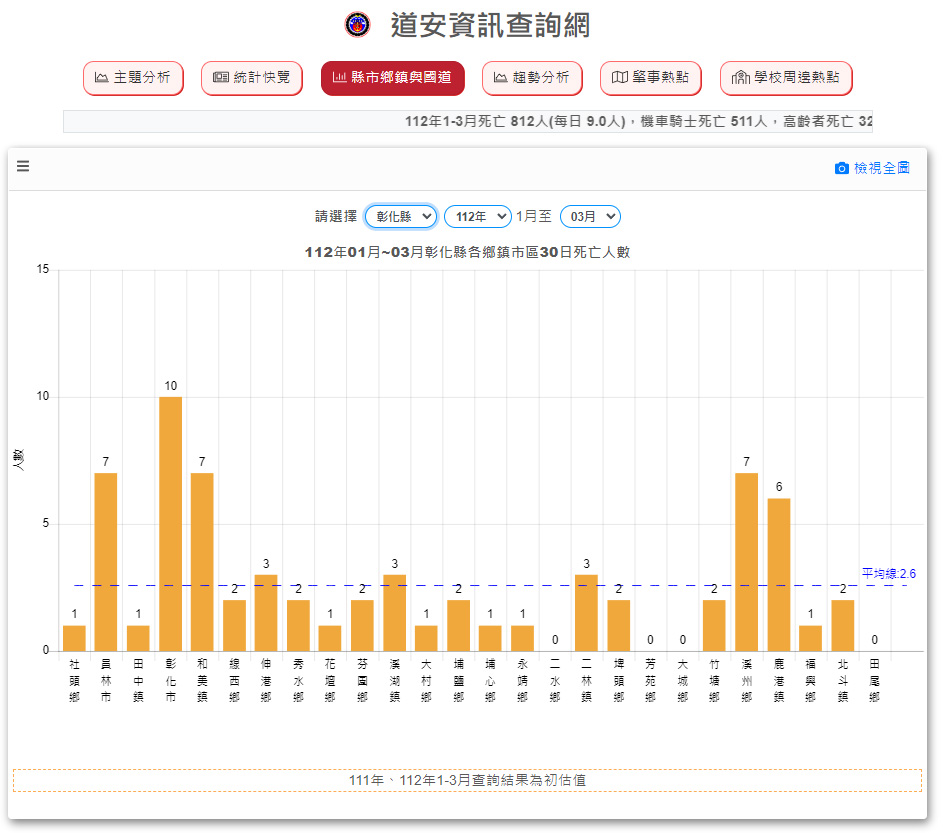Viewport: 943px width, 833px height.
Task: Open the 主題分析 tab
Action: coord(133,78)
